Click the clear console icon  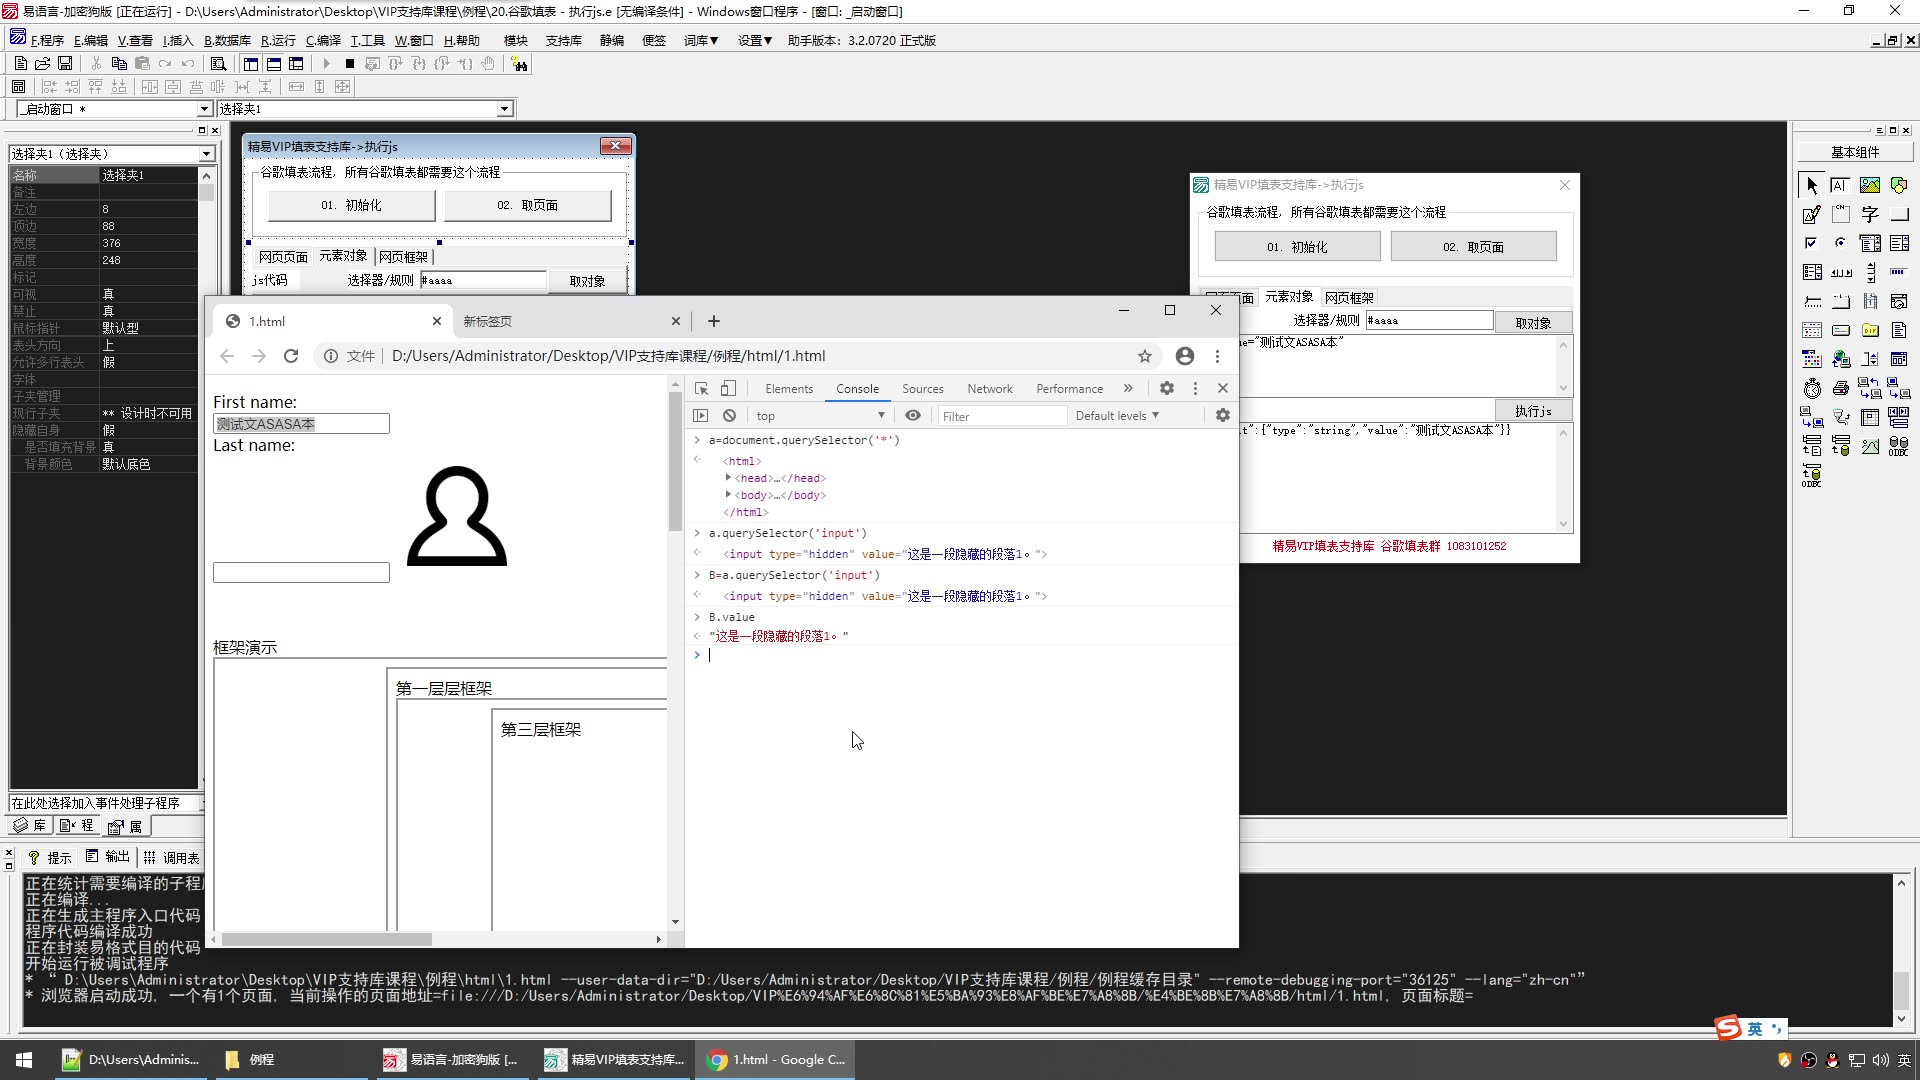(x=729, y=415)
